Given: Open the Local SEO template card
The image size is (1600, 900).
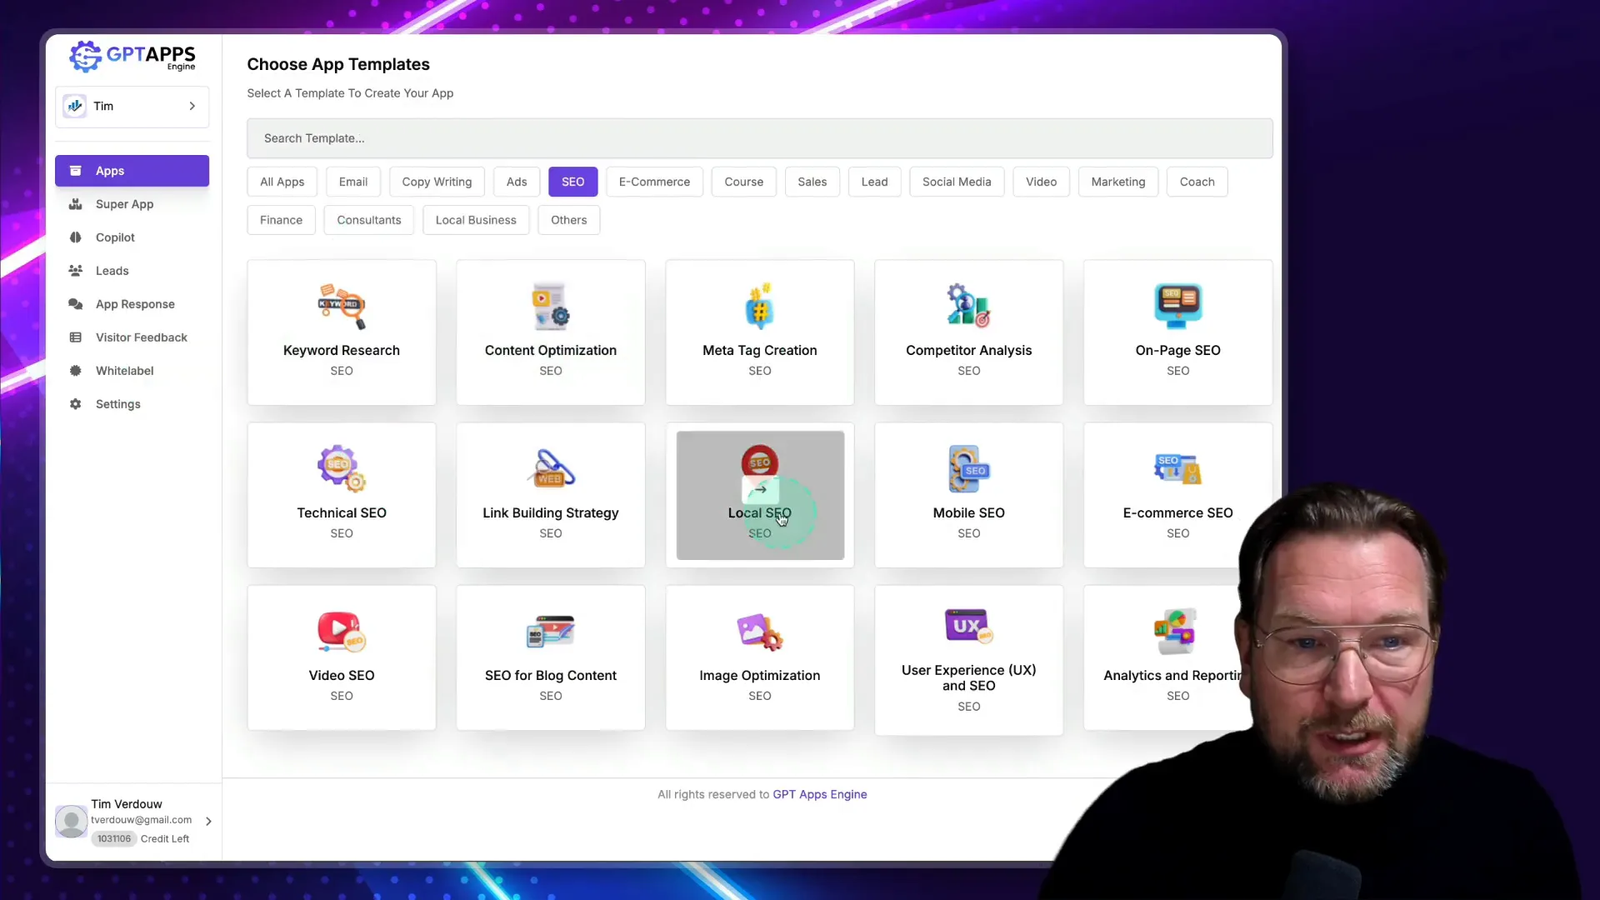Looking at the screenshot, I should click(x=760, y=495).
